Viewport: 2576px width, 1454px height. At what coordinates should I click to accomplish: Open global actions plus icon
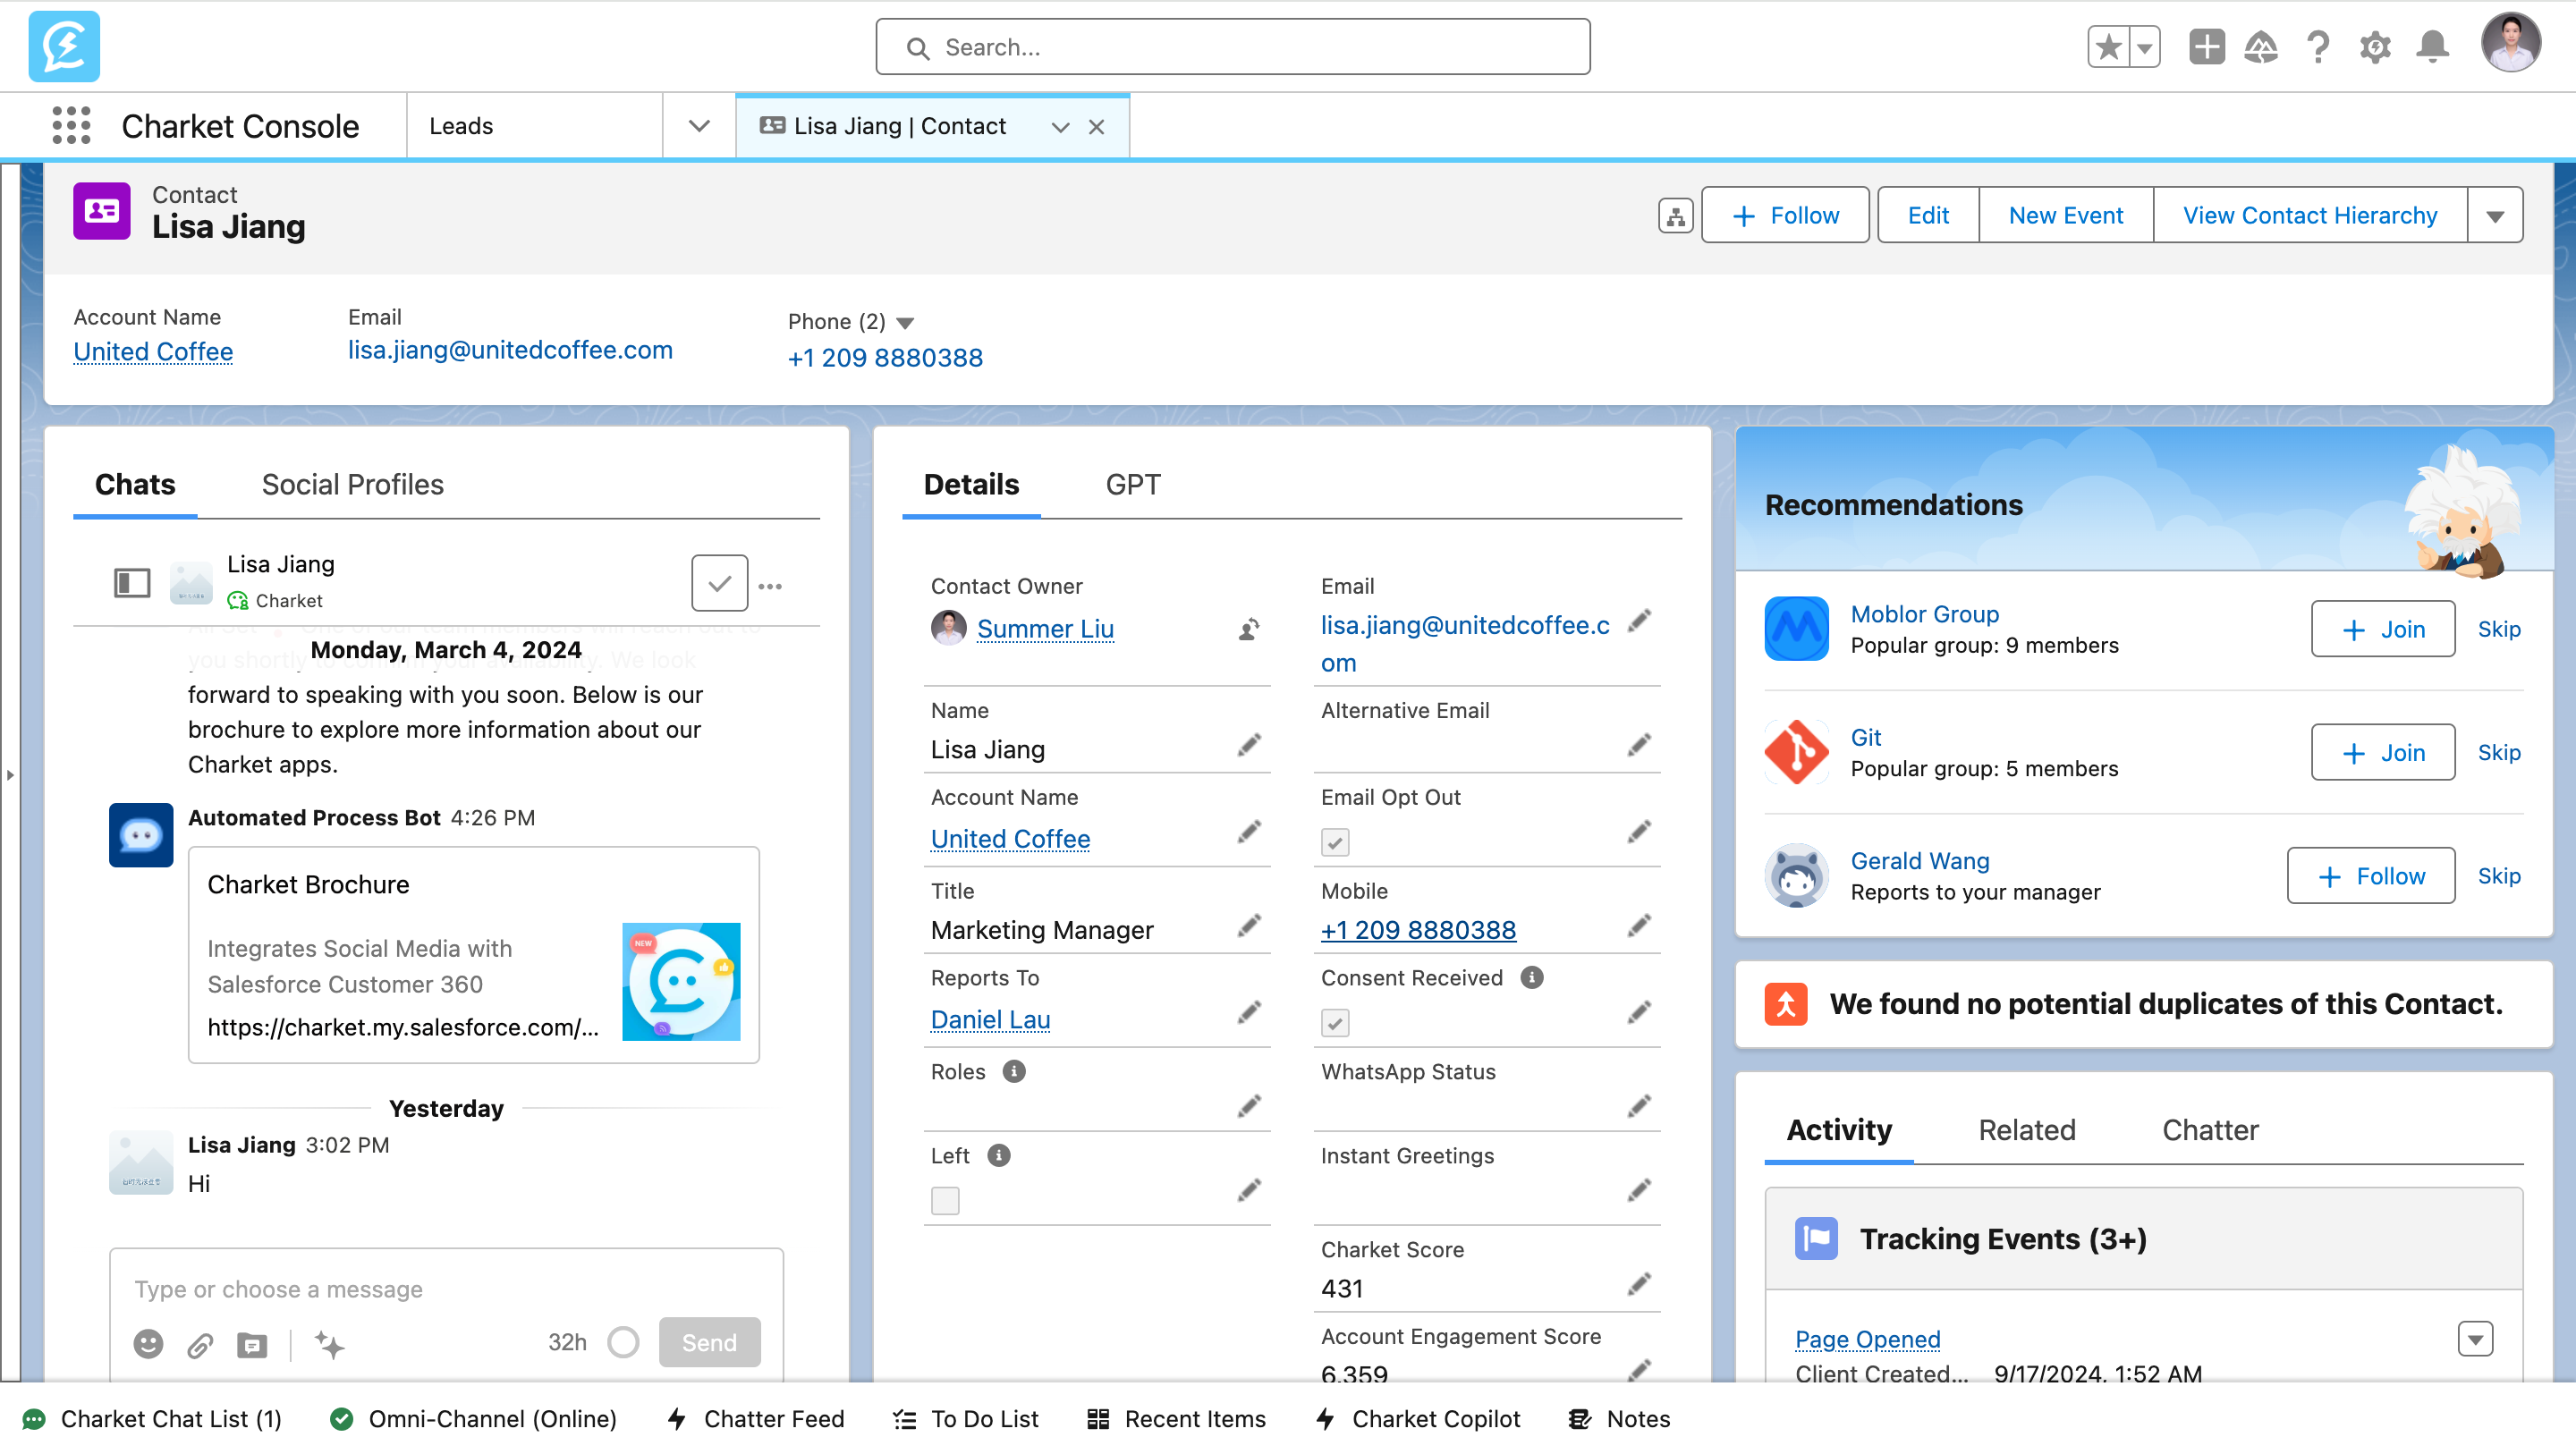coord(2206,46)
